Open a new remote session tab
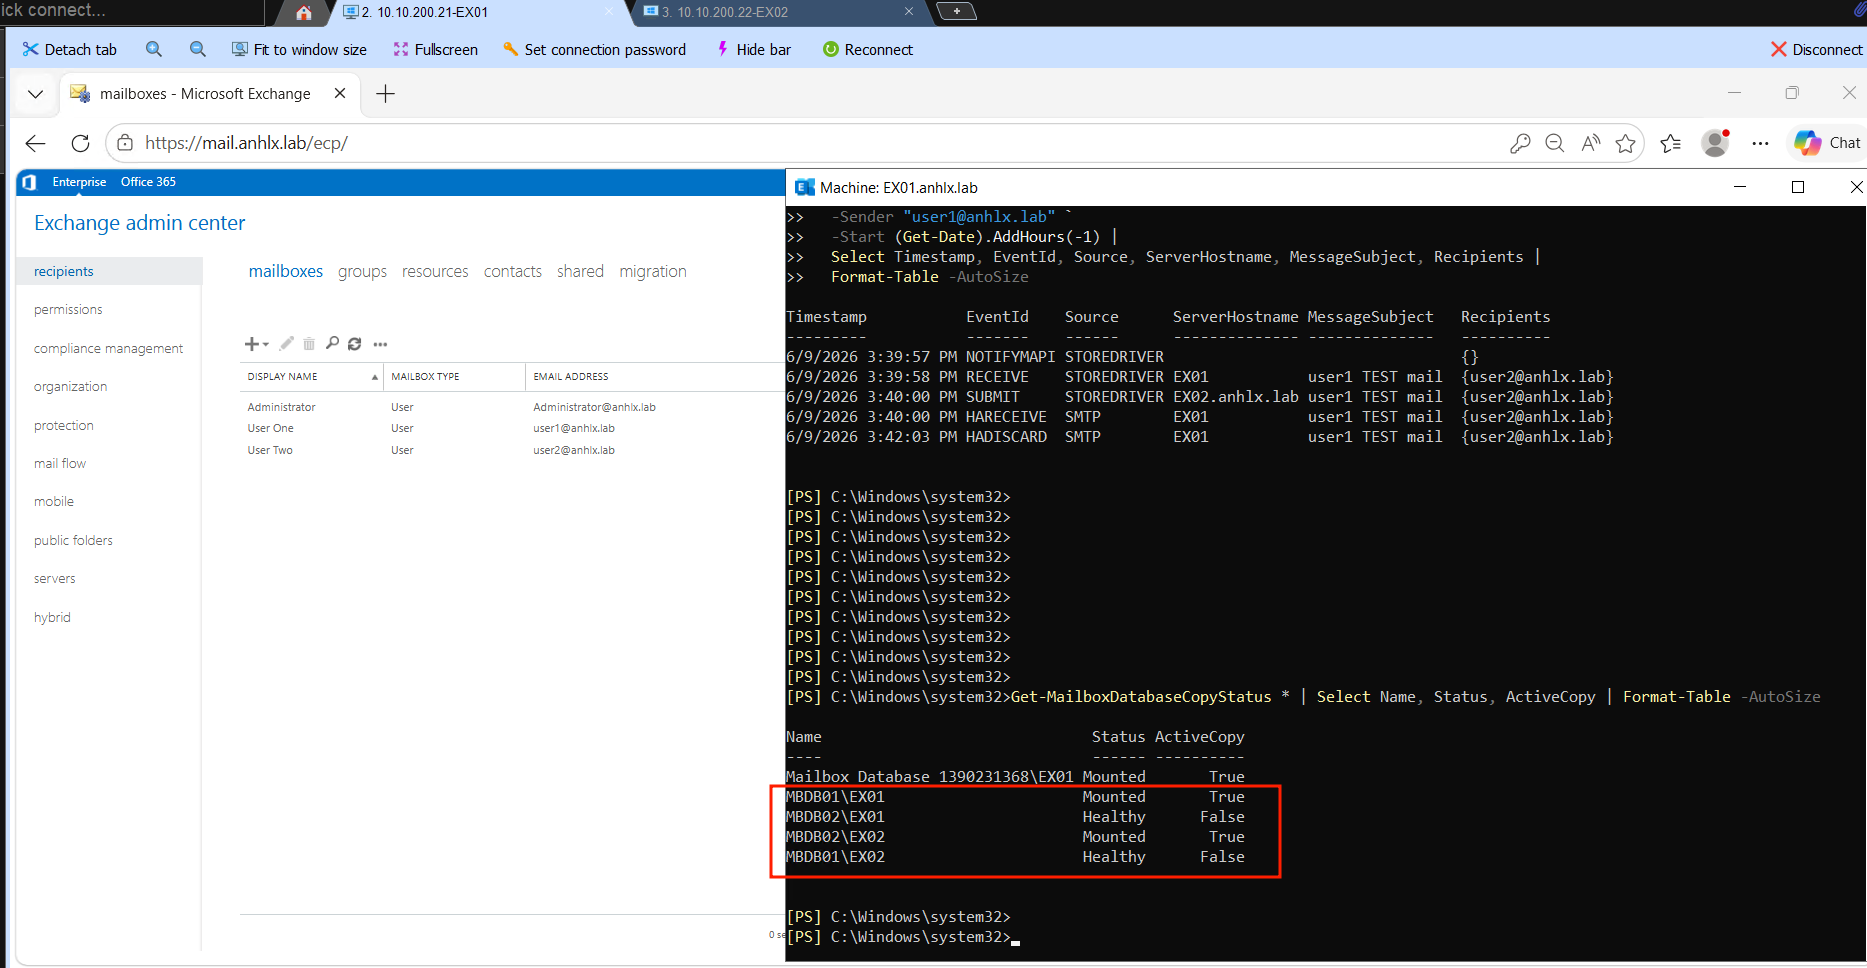Screen dimensions: 1867x968 [x=957, y=11]
